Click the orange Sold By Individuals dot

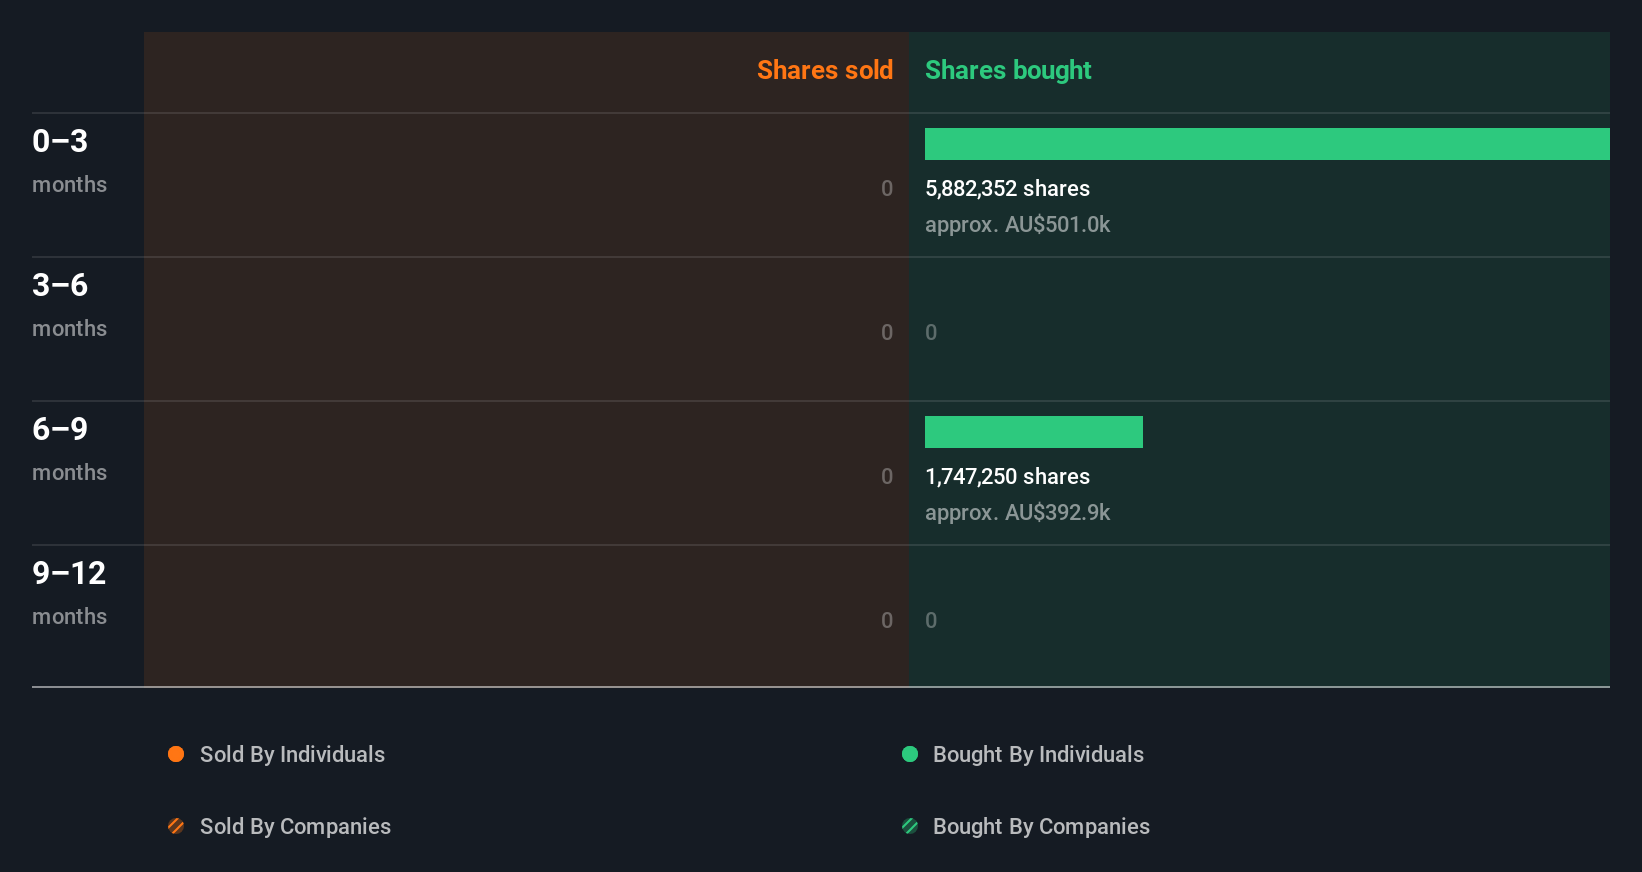[x=176, y=754]
